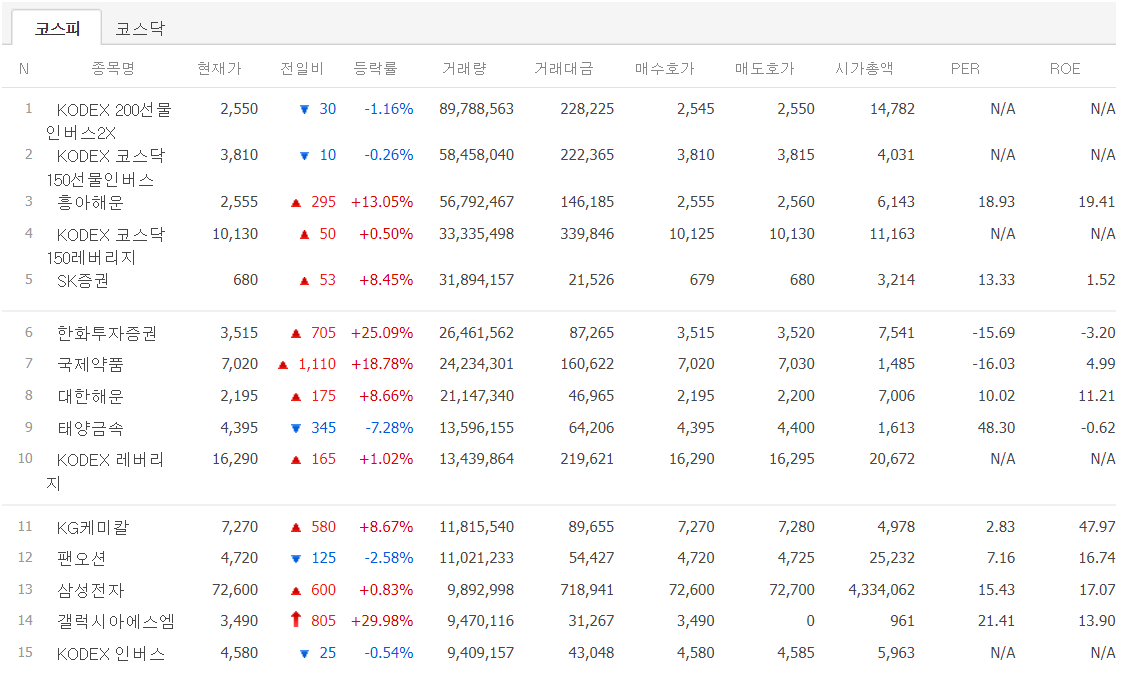Open 국제약품 stock page

pos(90,365)
